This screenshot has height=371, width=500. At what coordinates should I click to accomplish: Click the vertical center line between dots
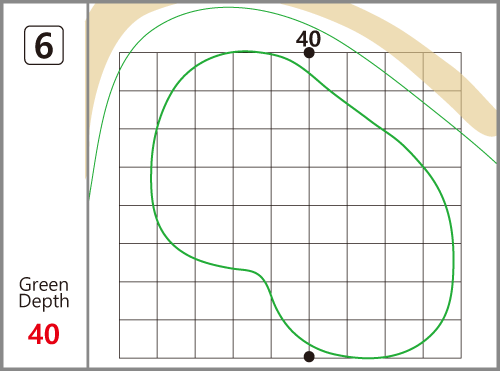point(309,205)
